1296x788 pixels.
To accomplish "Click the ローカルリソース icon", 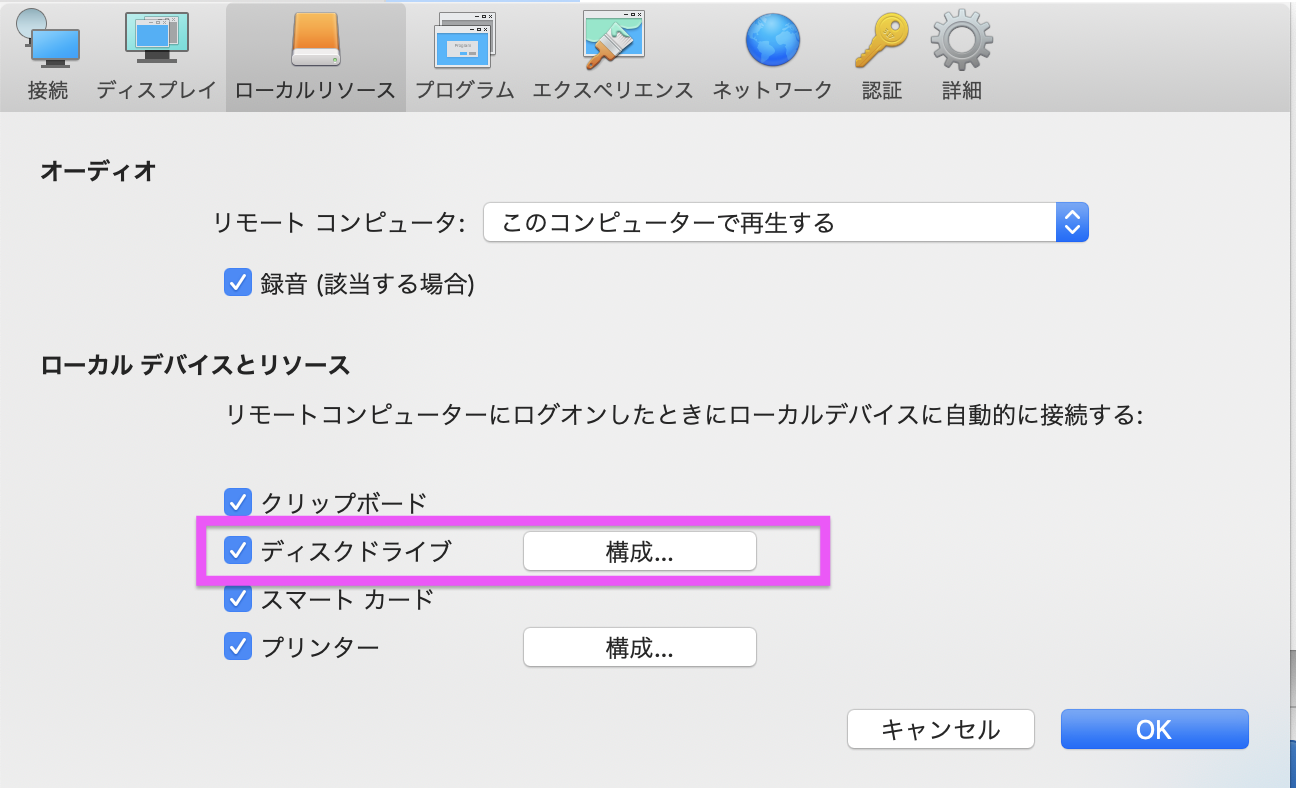I will 315,40.
